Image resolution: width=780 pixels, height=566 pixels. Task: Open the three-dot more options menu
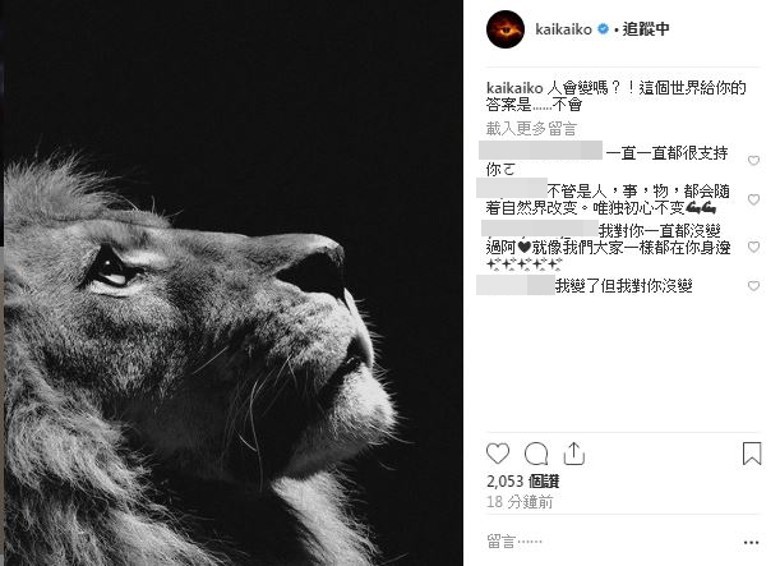[x=751, y=542]
